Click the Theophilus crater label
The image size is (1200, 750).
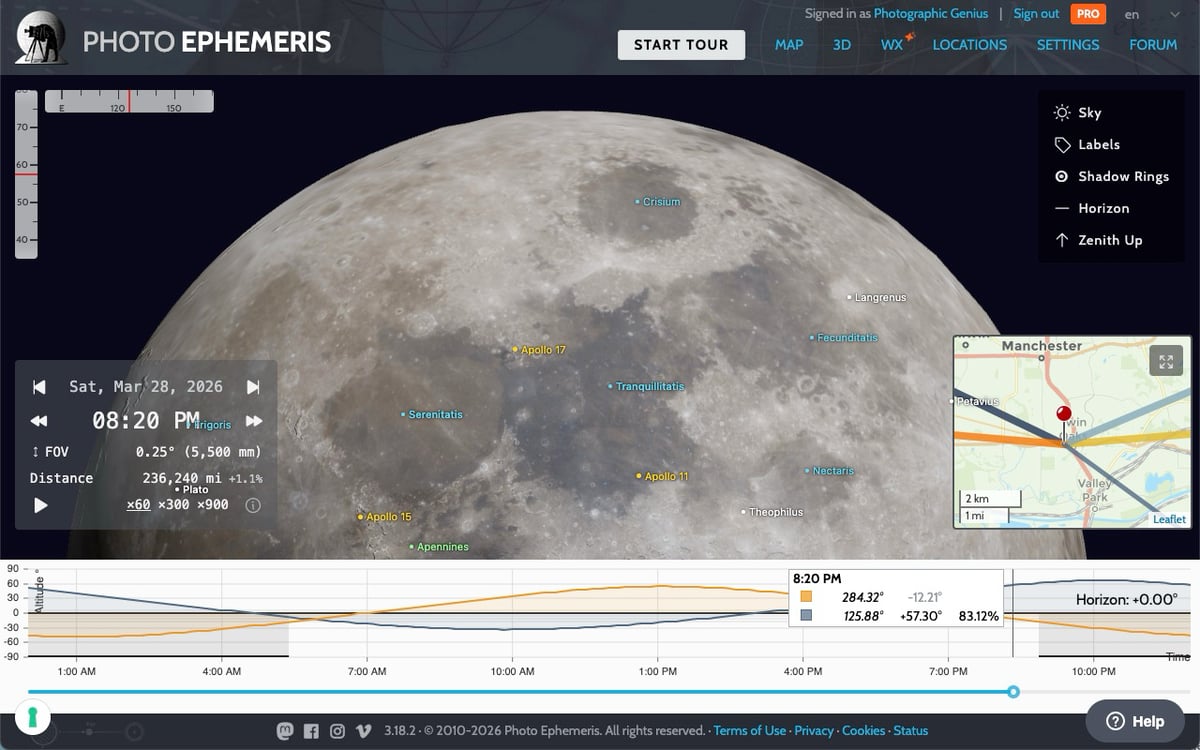click(772, 512)
